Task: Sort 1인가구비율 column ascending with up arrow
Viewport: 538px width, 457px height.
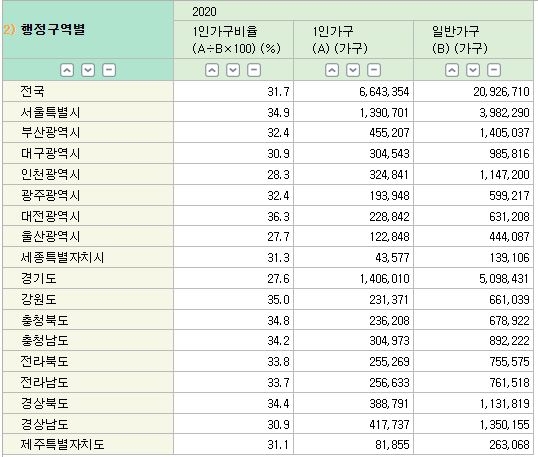Action: pyautogui.click(x=212, y=70)
